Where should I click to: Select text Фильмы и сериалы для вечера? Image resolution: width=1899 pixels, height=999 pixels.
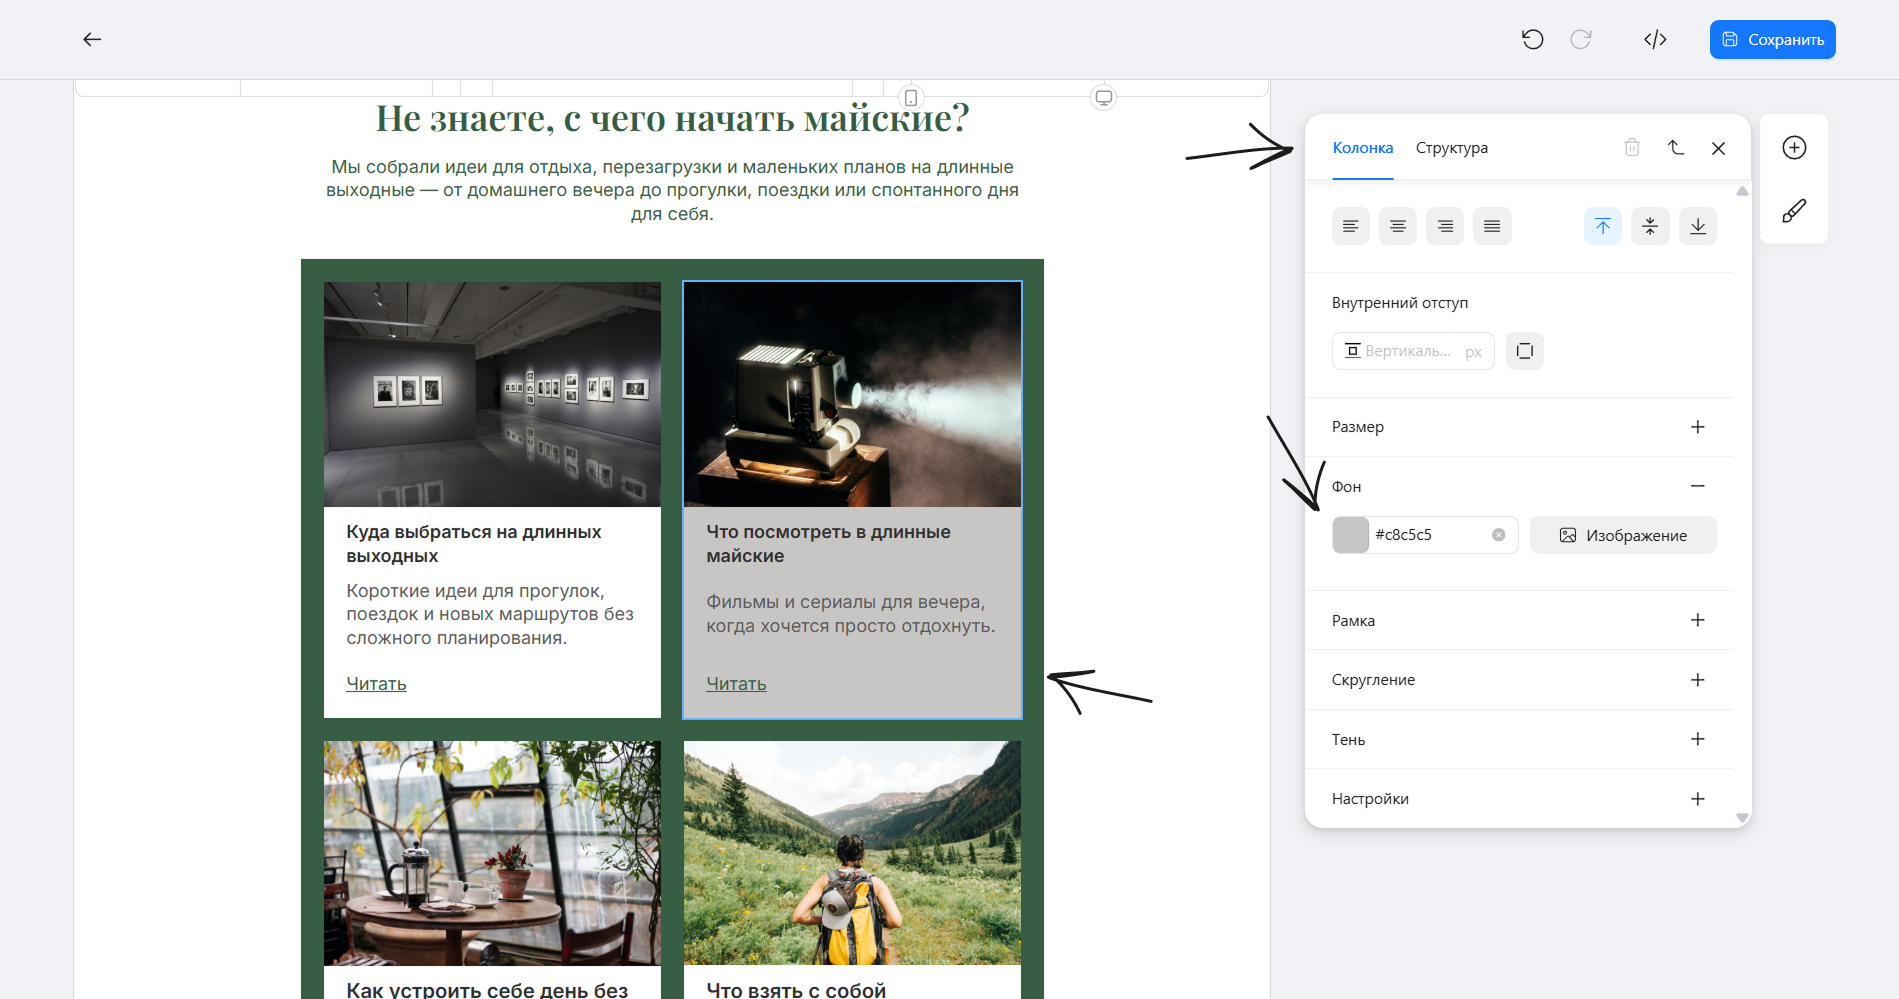click(850, 614)
